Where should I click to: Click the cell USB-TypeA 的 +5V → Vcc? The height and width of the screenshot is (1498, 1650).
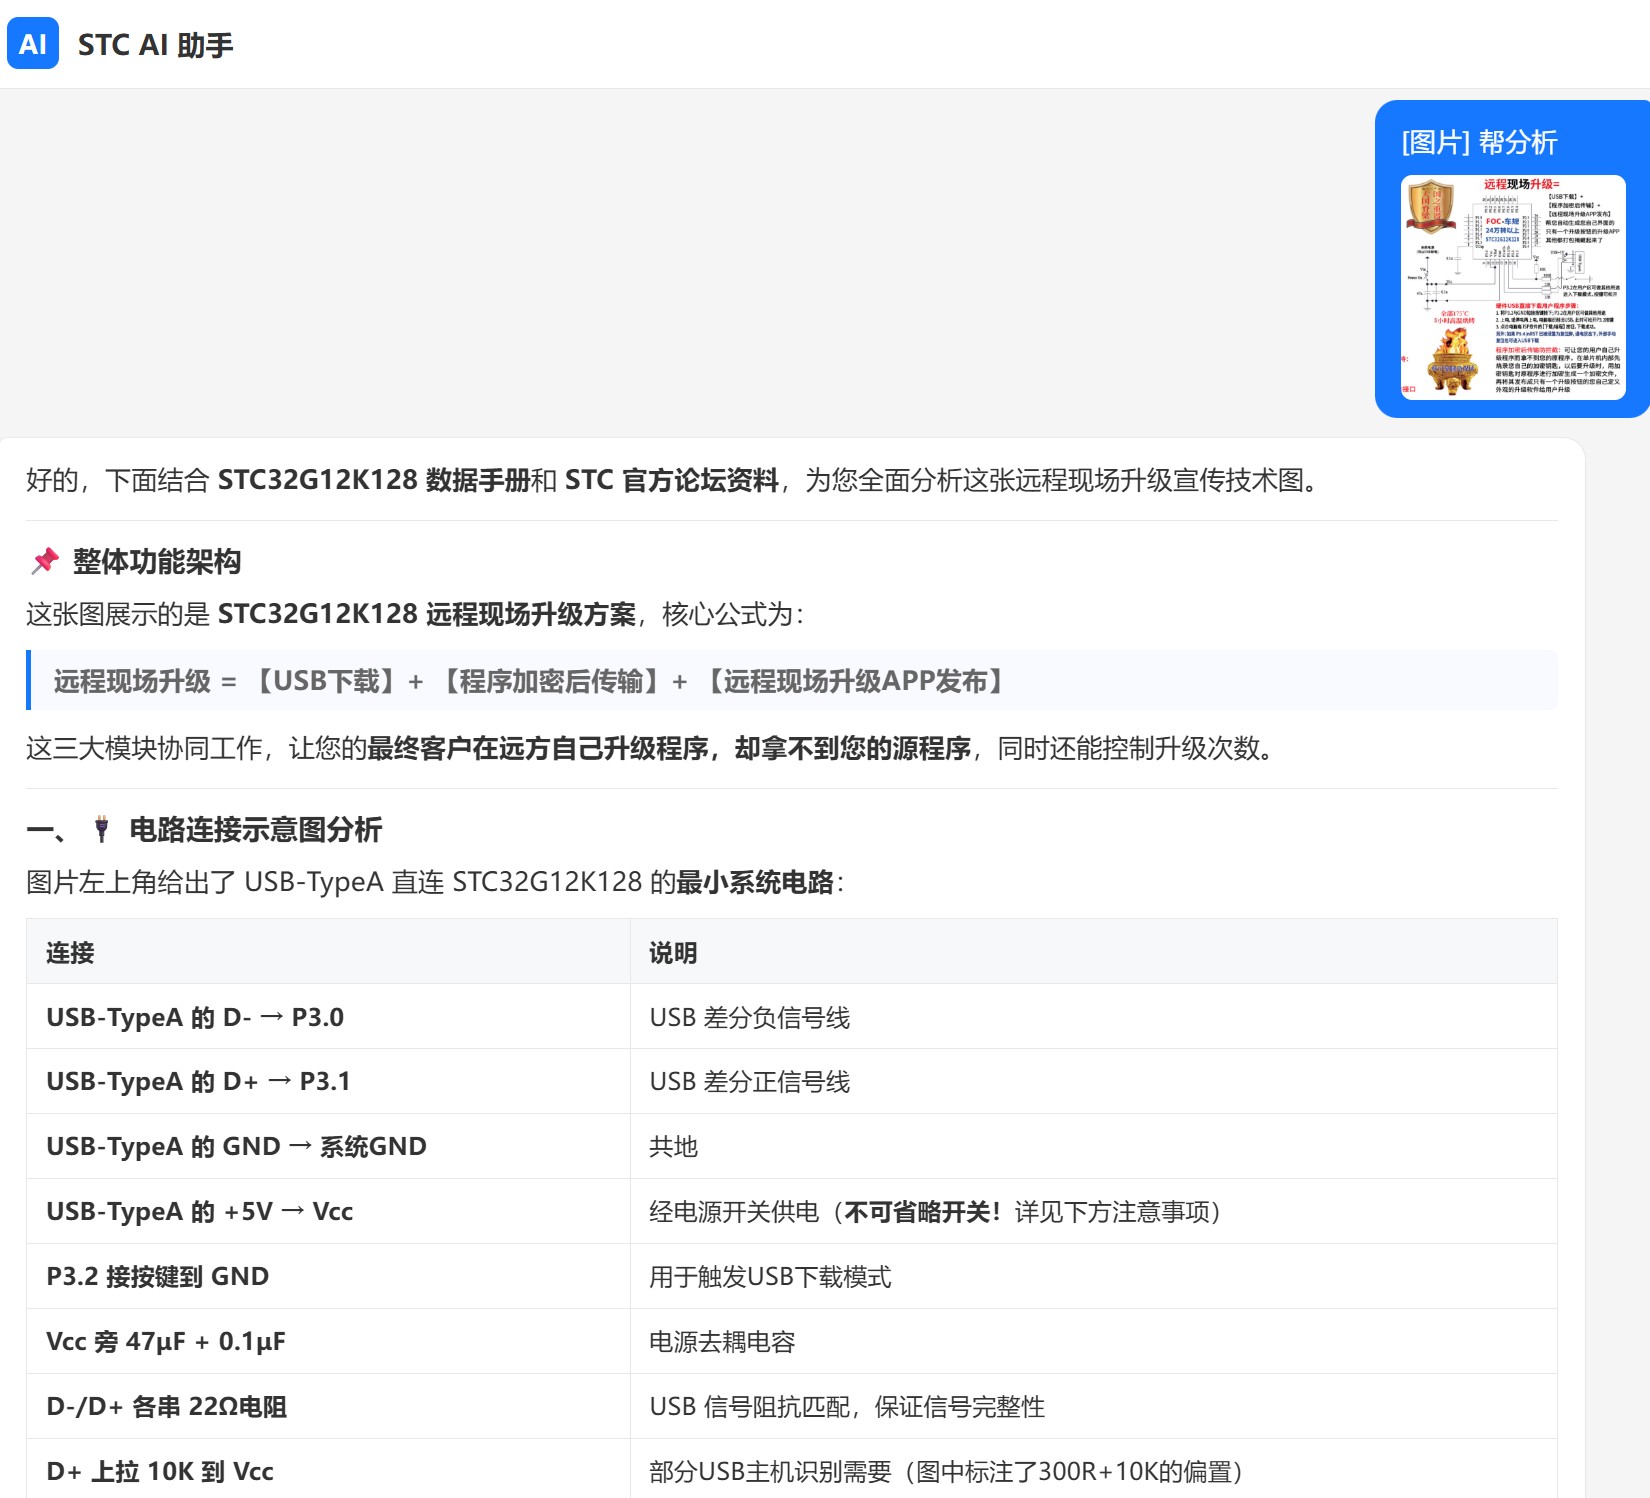coord(328,1211)
